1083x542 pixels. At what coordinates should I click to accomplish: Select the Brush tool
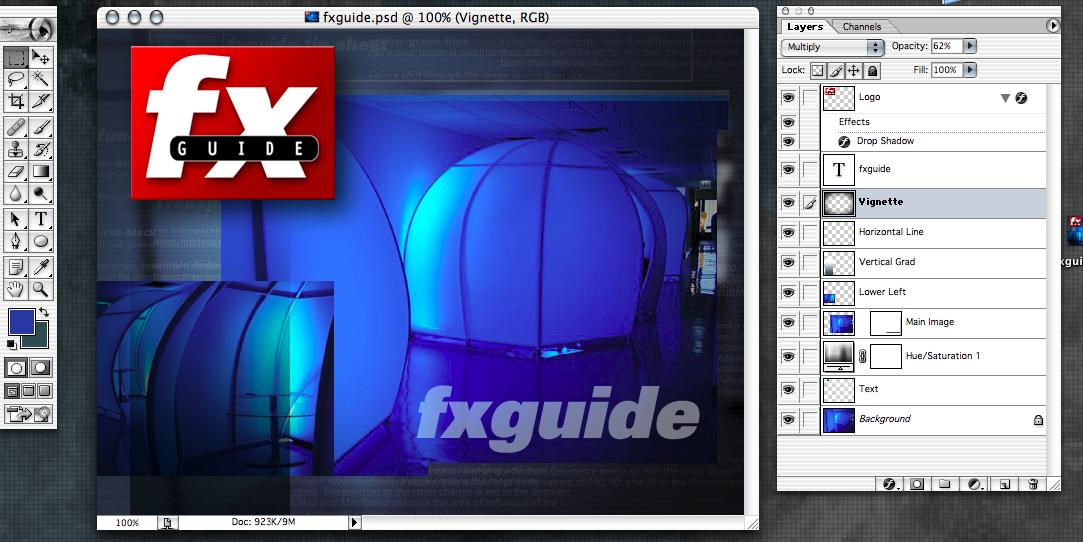tap(41, 127)
